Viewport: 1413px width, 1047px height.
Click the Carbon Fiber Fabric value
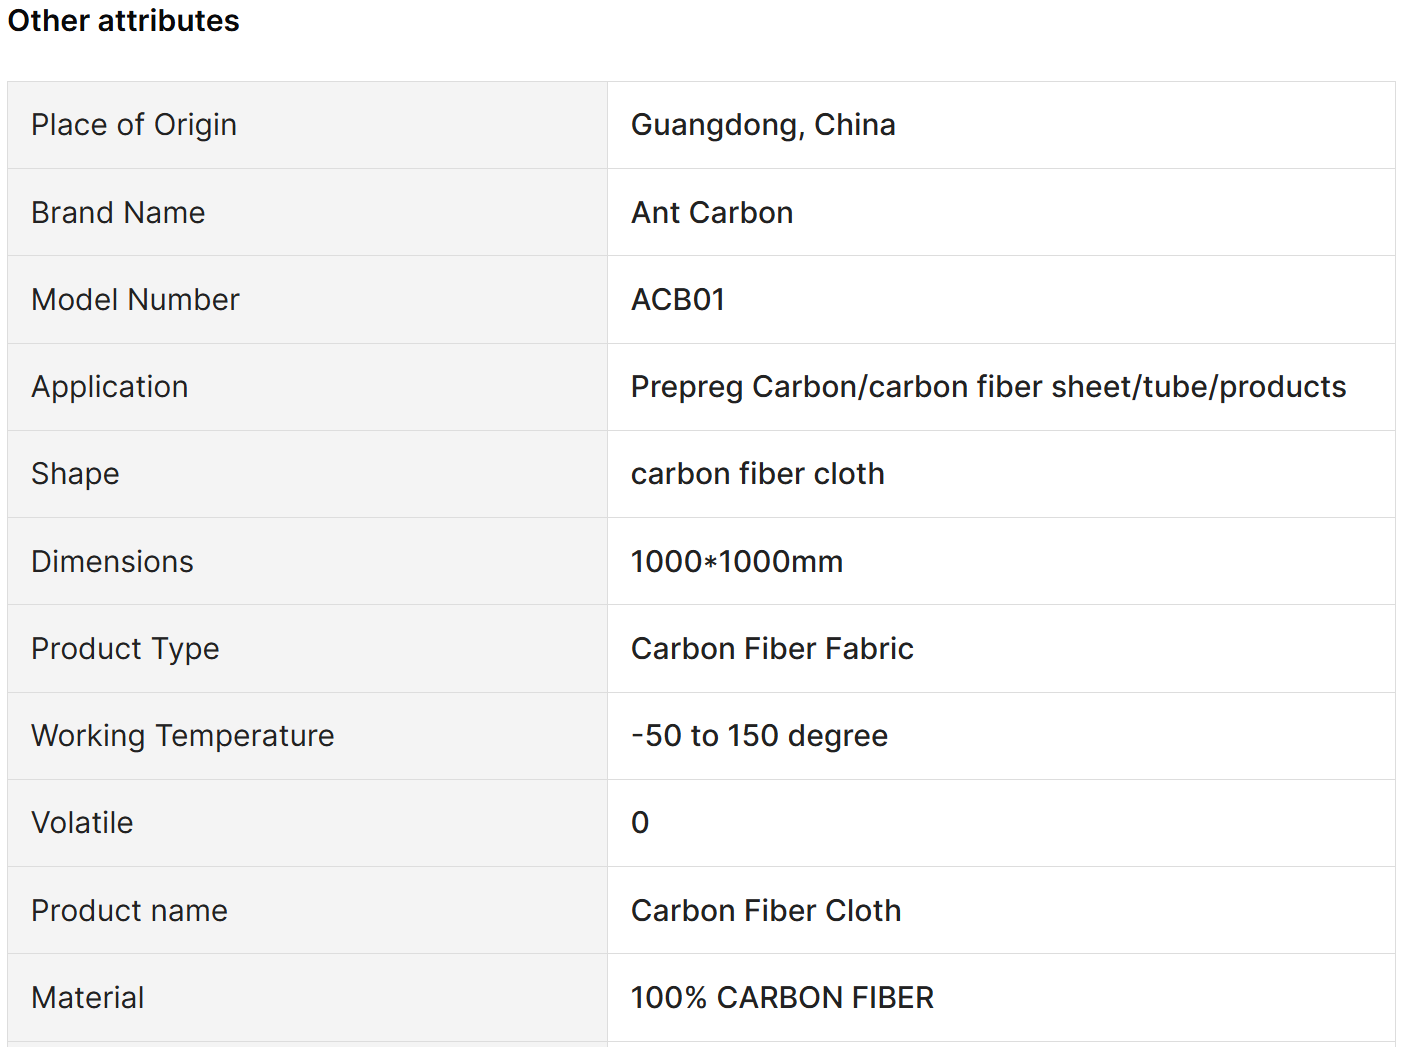pyautogui.click(x=772, y=648)
